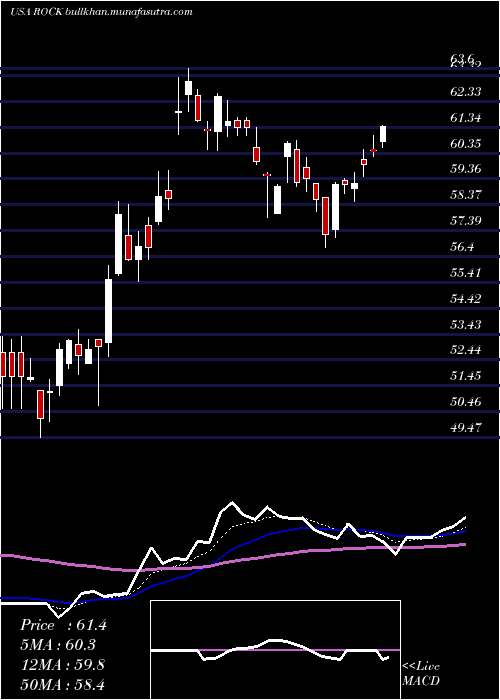Select the last white candlestick on the right

(x=383, y=135)
